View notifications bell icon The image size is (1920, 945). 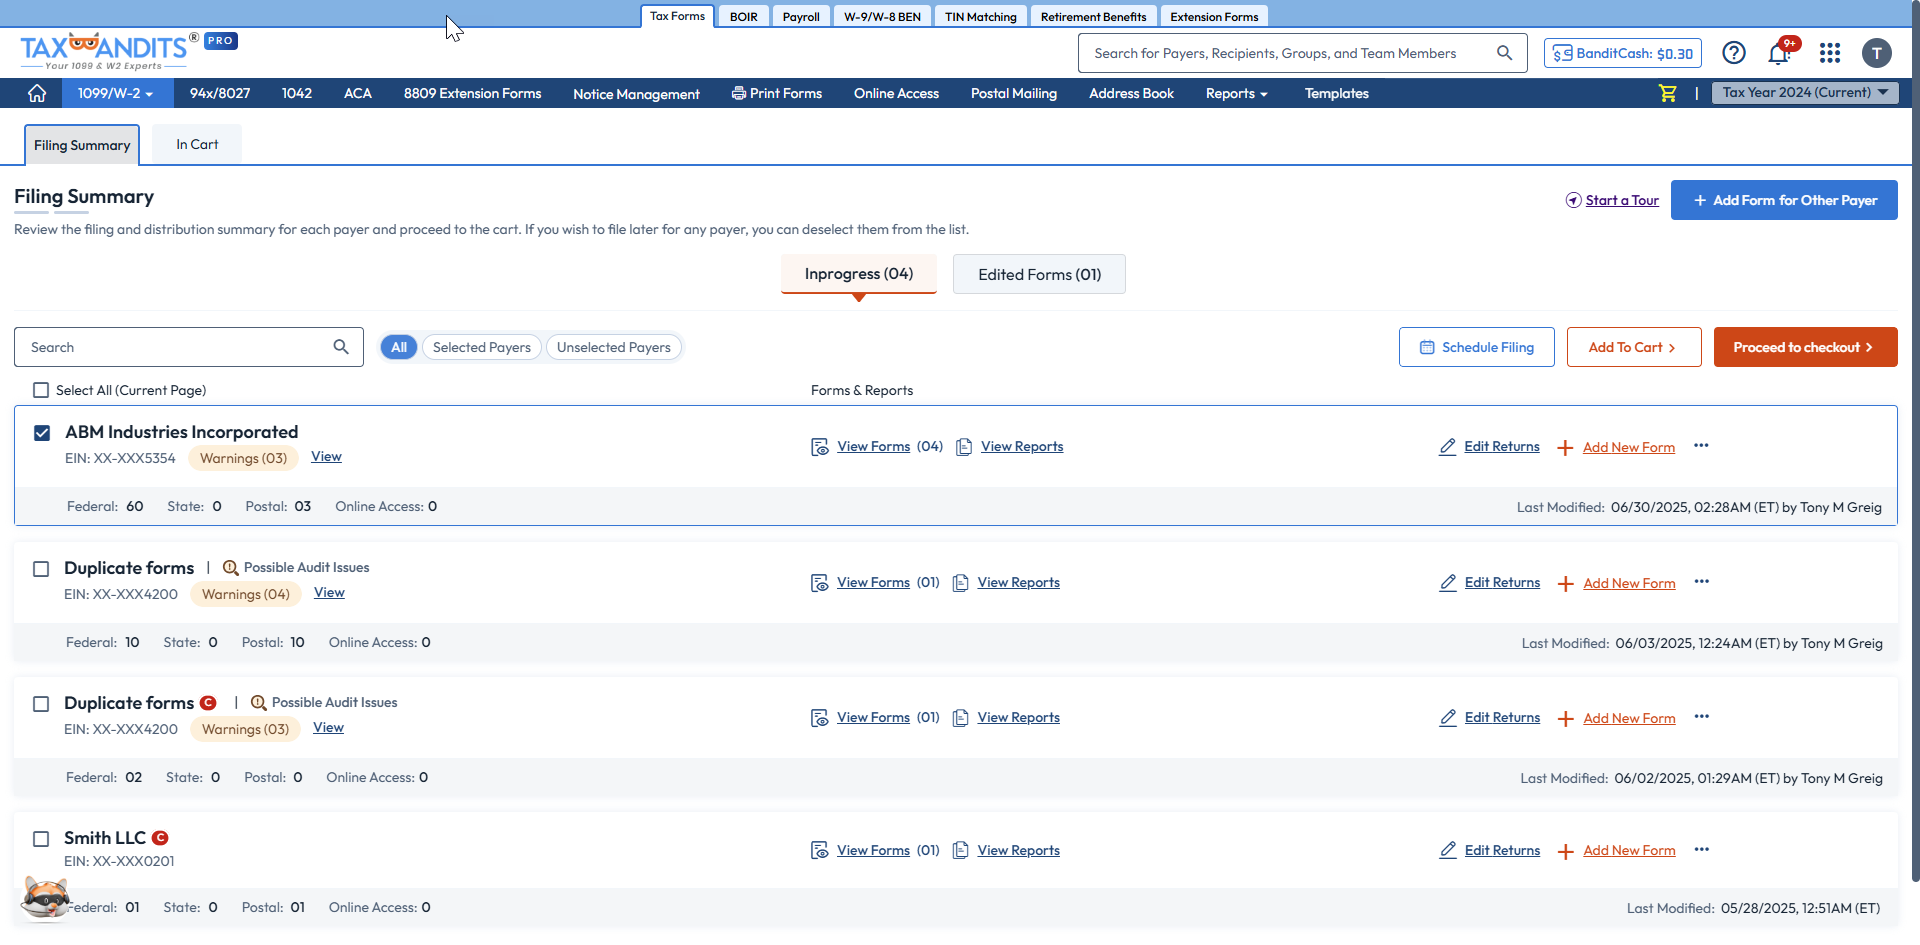point(1779,53)
